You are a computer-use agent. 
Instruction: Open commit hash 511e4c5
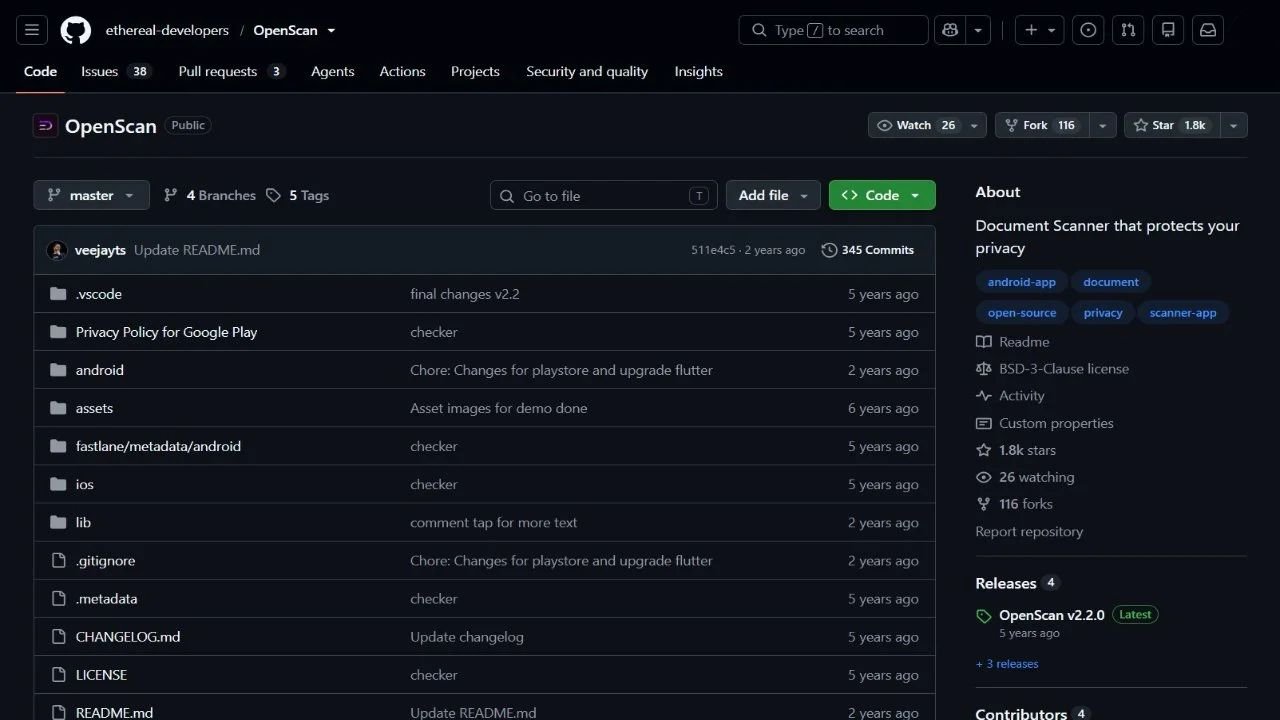[x=713, y=250]
